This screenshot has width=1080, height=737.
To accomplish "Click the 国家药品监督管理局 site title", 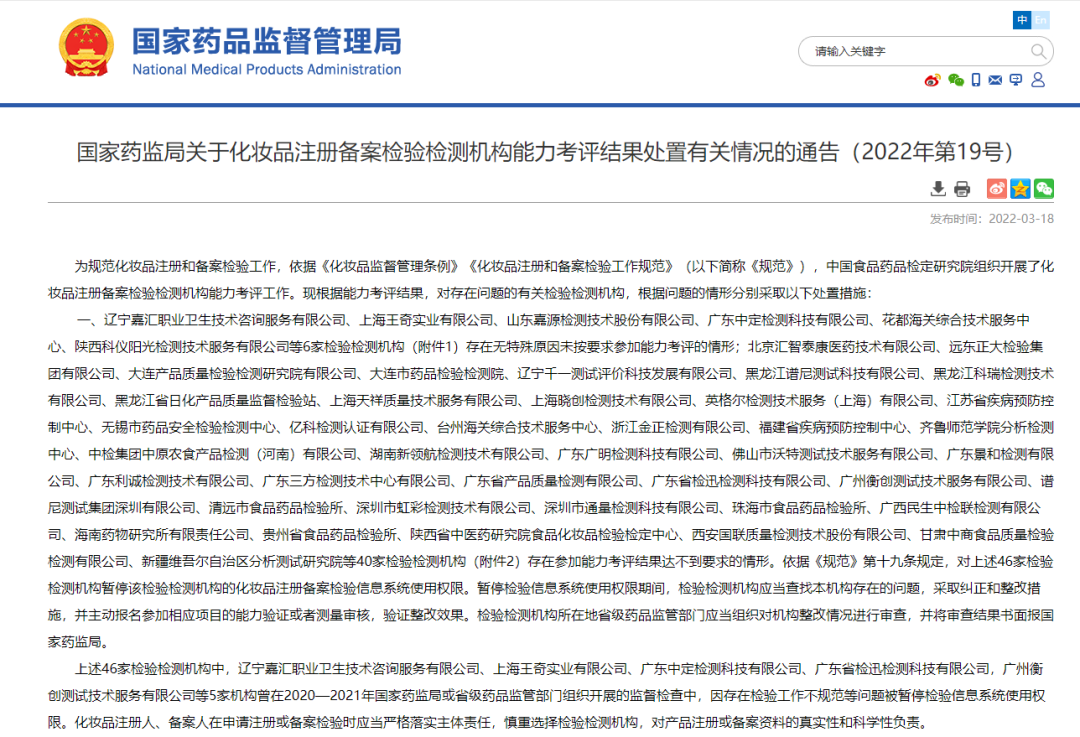I will coord(267,41).
